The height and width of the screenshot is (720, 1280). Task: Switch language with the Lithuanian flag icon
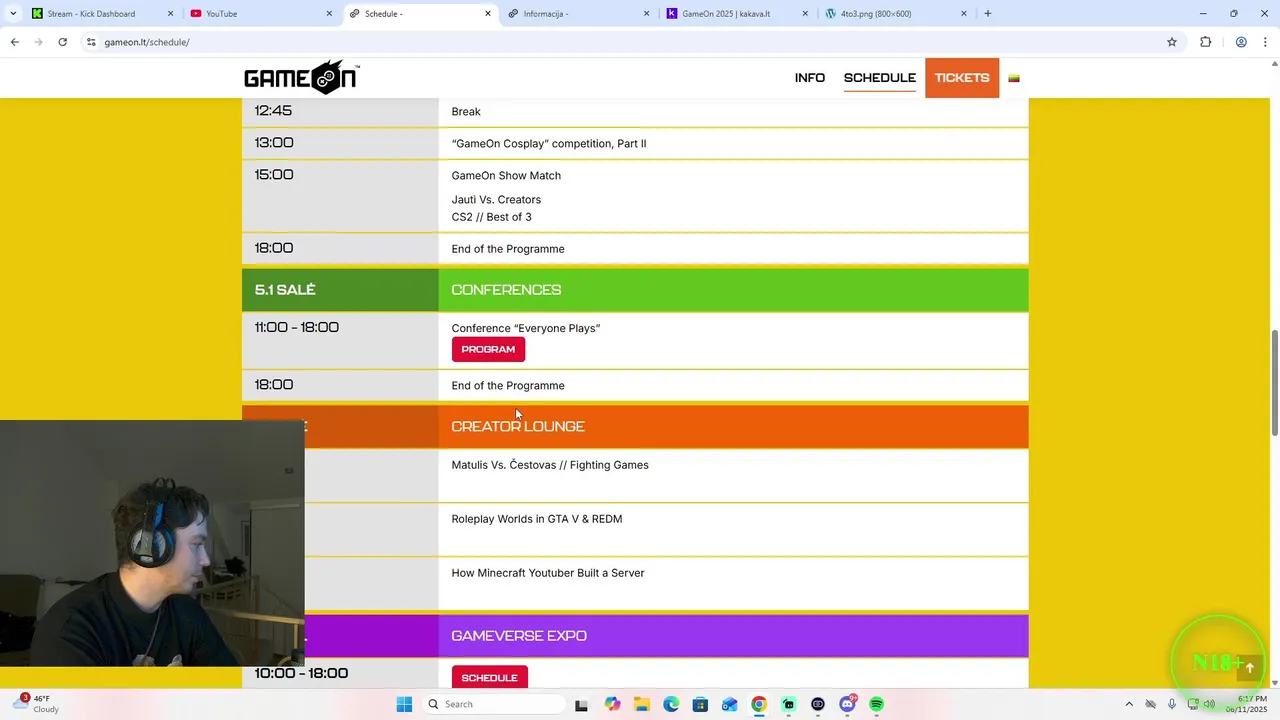point(1014,78)
